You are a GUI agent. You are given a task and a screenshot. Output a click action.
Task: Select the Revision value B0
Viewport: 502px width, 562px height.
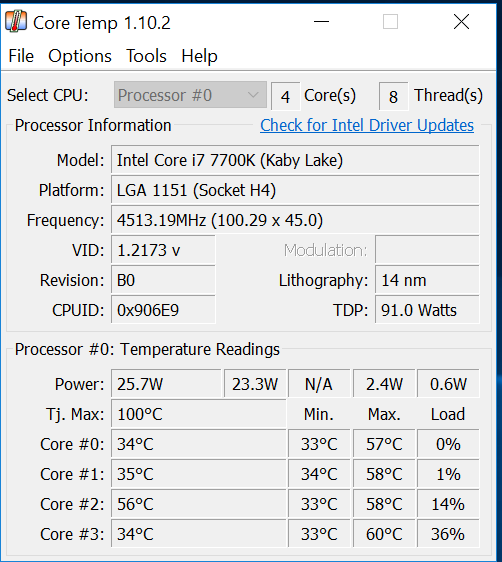click(163, 280)
